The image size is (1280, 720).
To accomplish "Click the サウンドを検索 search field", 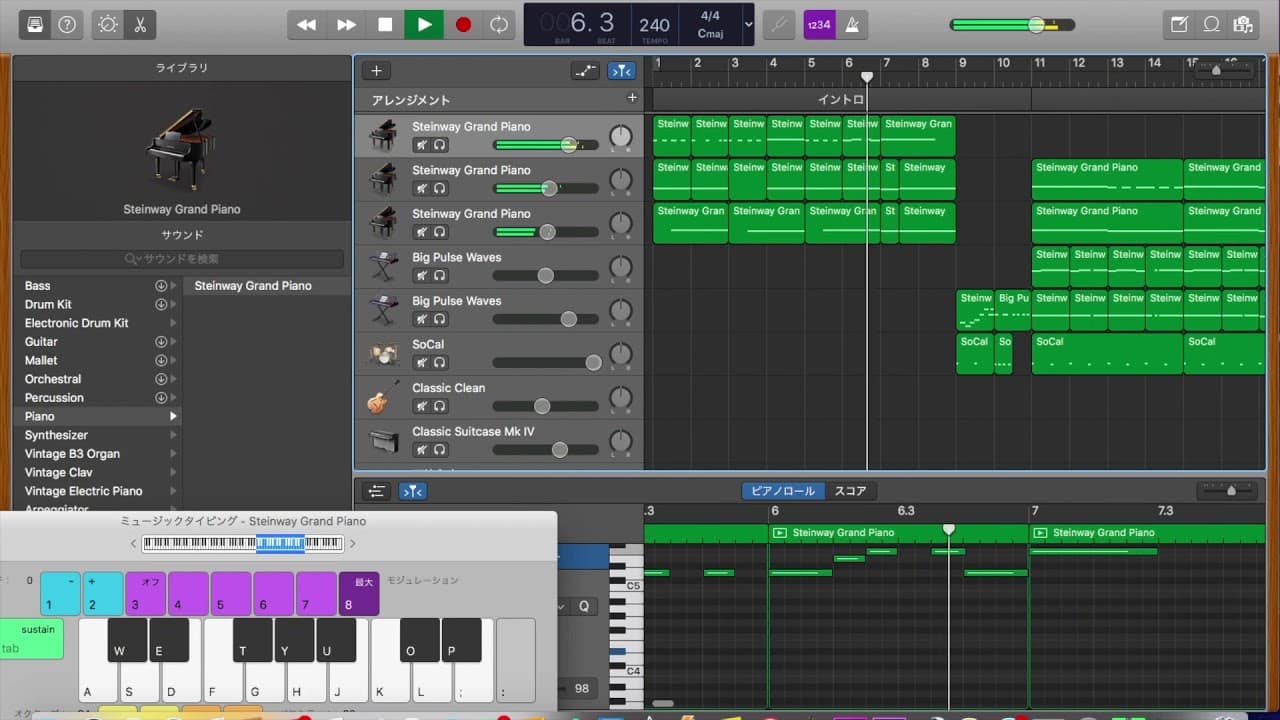I will pos(182,259).
